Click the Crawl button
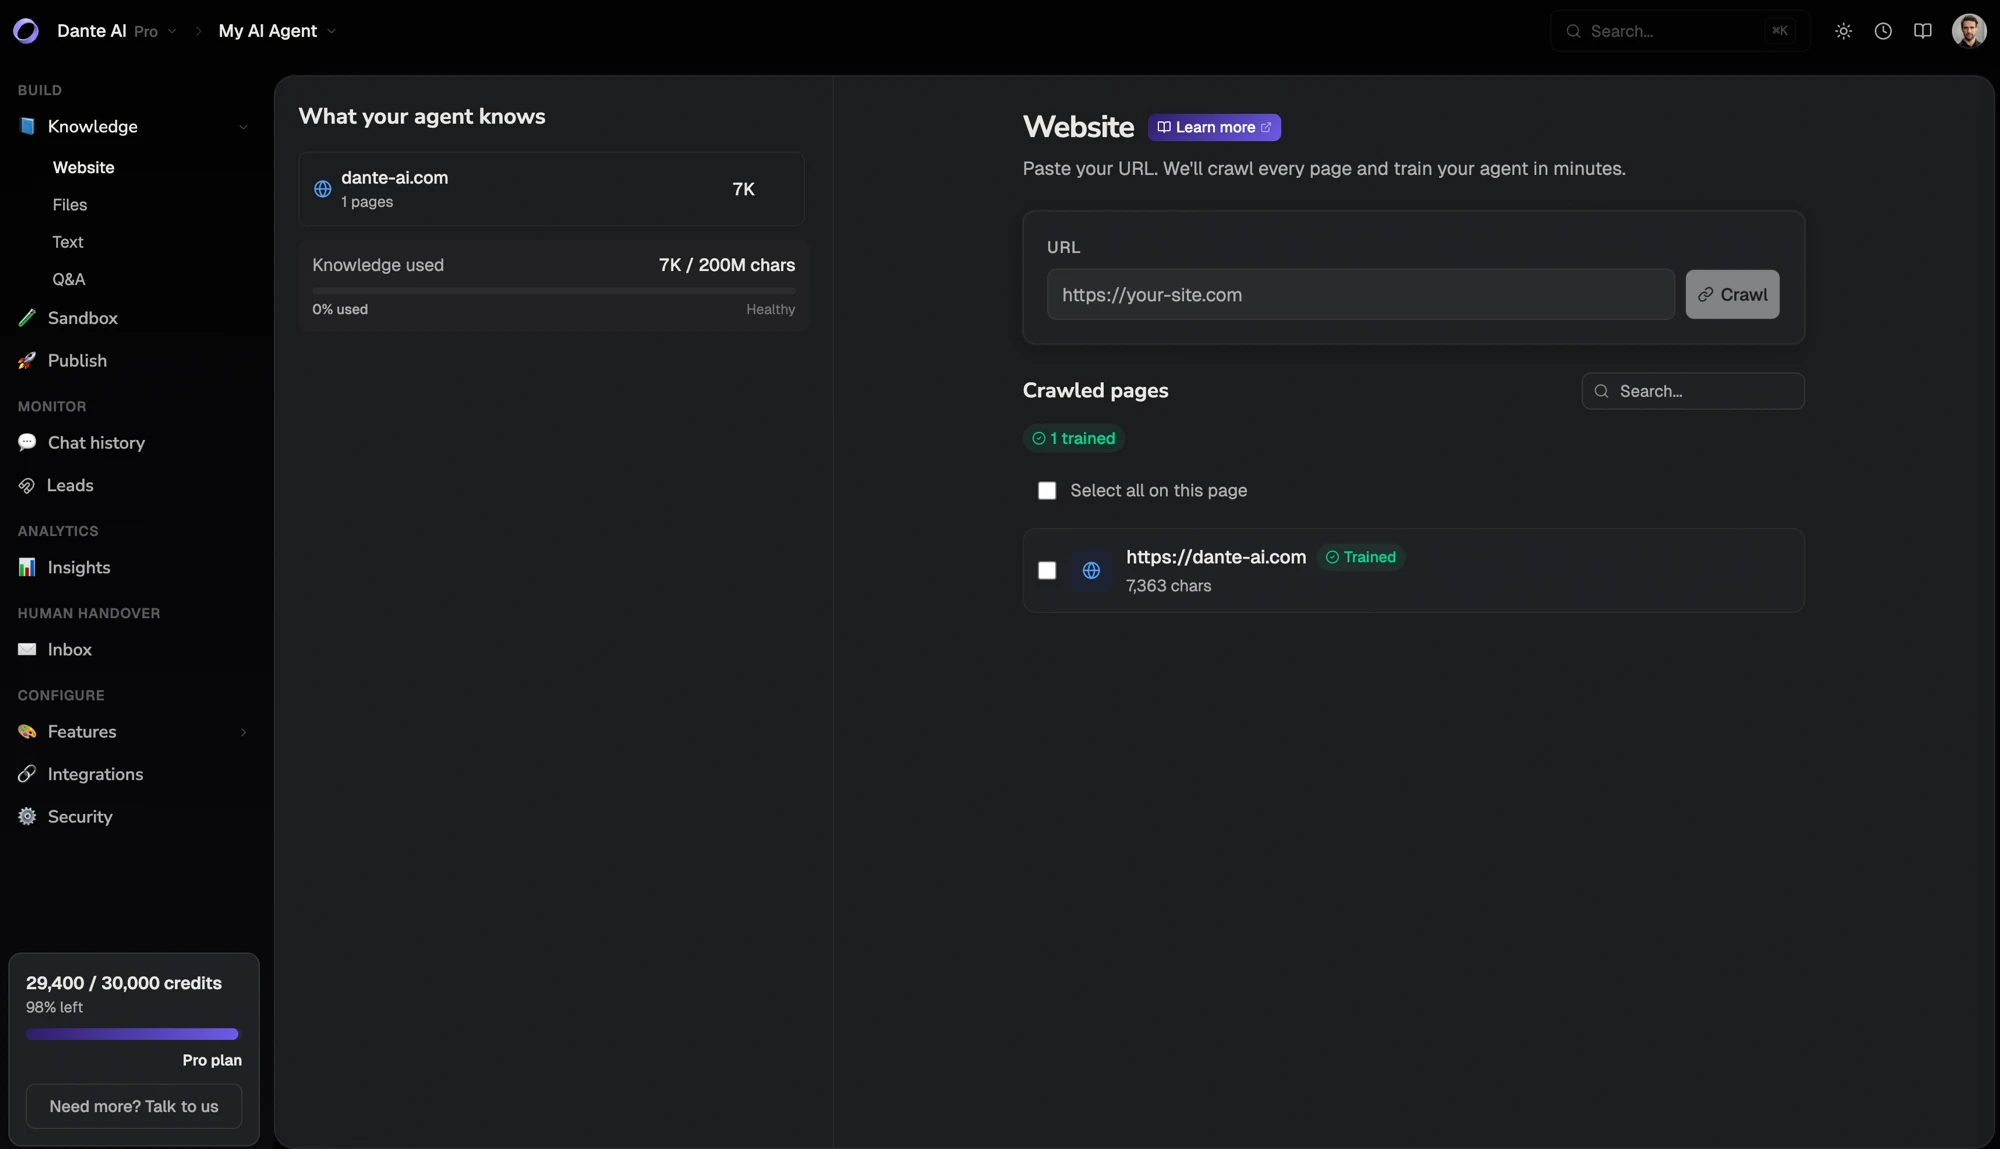The height and width of the screenshot is (1149, 2000). pos(1732,295)
